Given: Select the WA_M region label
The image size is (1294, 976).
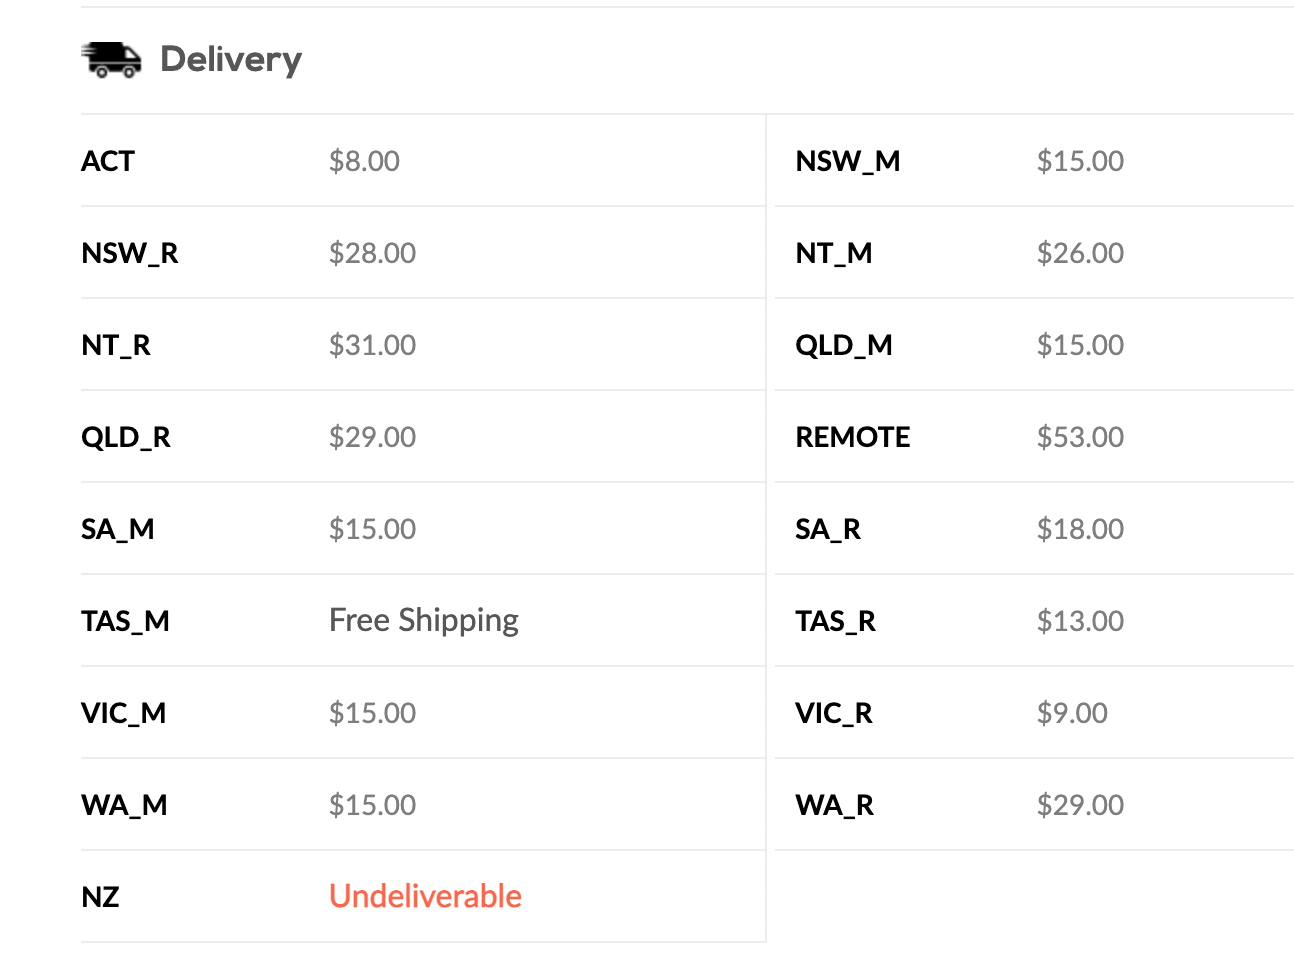Looking at the screenshot, I should point(124,805).
